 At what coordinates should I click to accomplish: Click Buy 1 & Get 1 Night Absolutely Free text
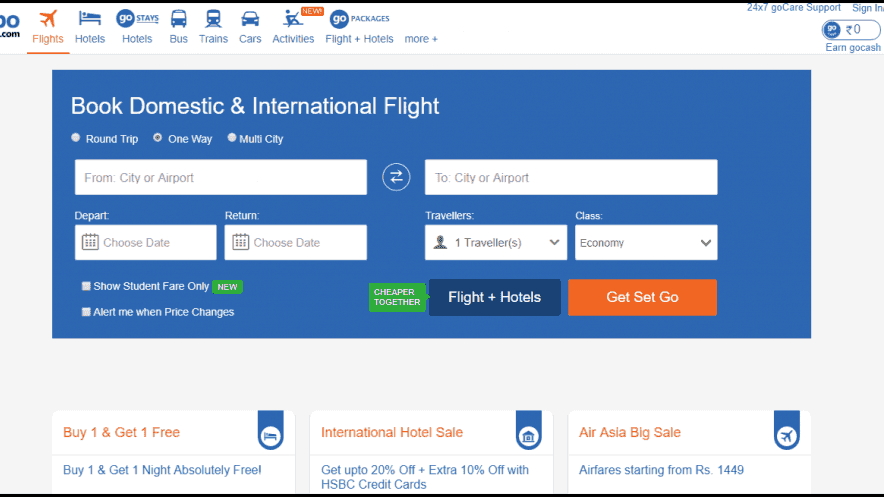(162, 470)
